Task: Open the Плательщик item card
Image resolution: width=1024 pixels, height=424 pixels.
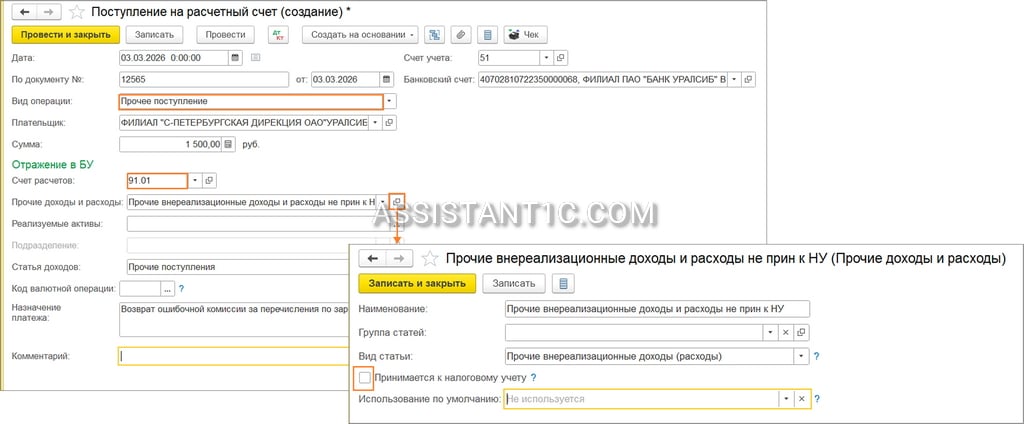Action: tap(389, 122)
